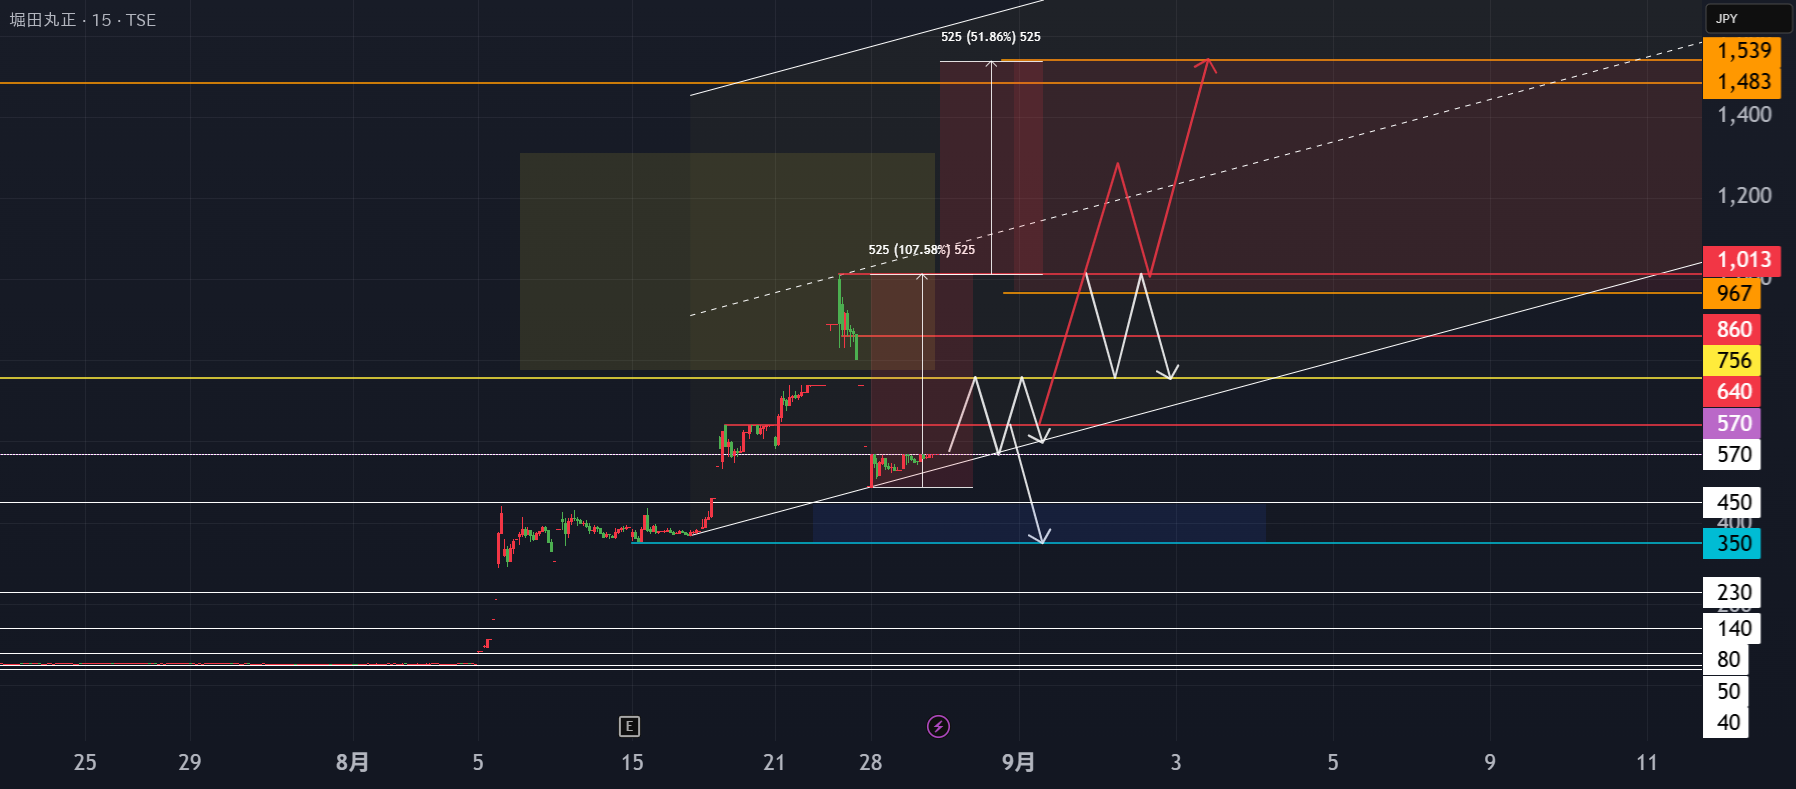The image size is (1796, 789).
Task: Click the white 570 current price label
Action: (x=1732, y=455)
